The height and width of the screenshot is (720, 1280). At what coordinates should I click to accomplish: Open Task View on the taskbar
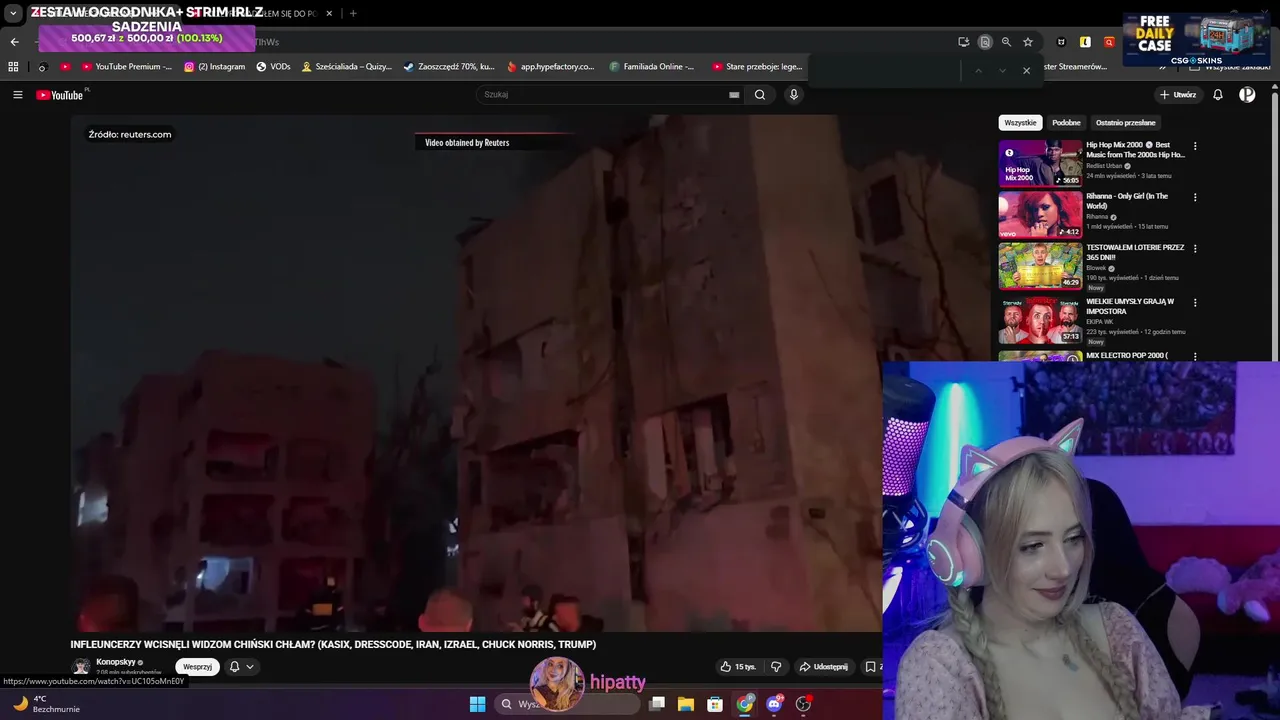657,704
